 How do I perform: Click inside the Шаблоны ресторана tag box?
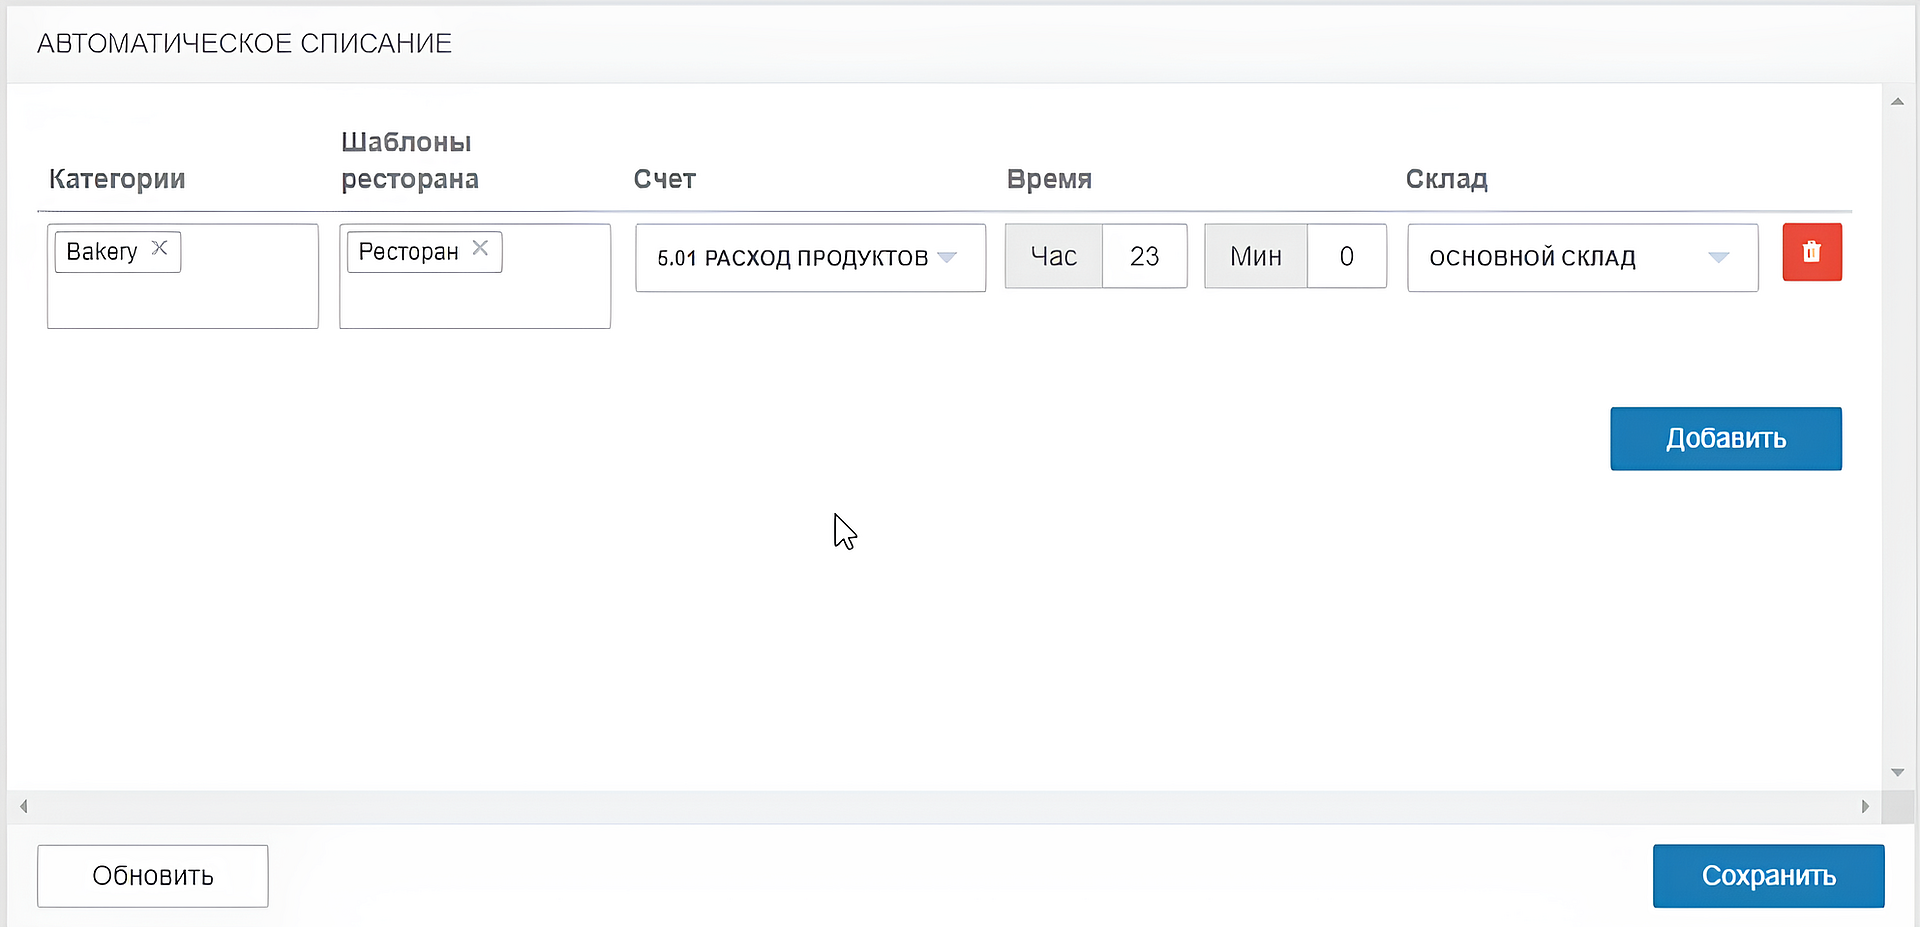click(474, 300)
